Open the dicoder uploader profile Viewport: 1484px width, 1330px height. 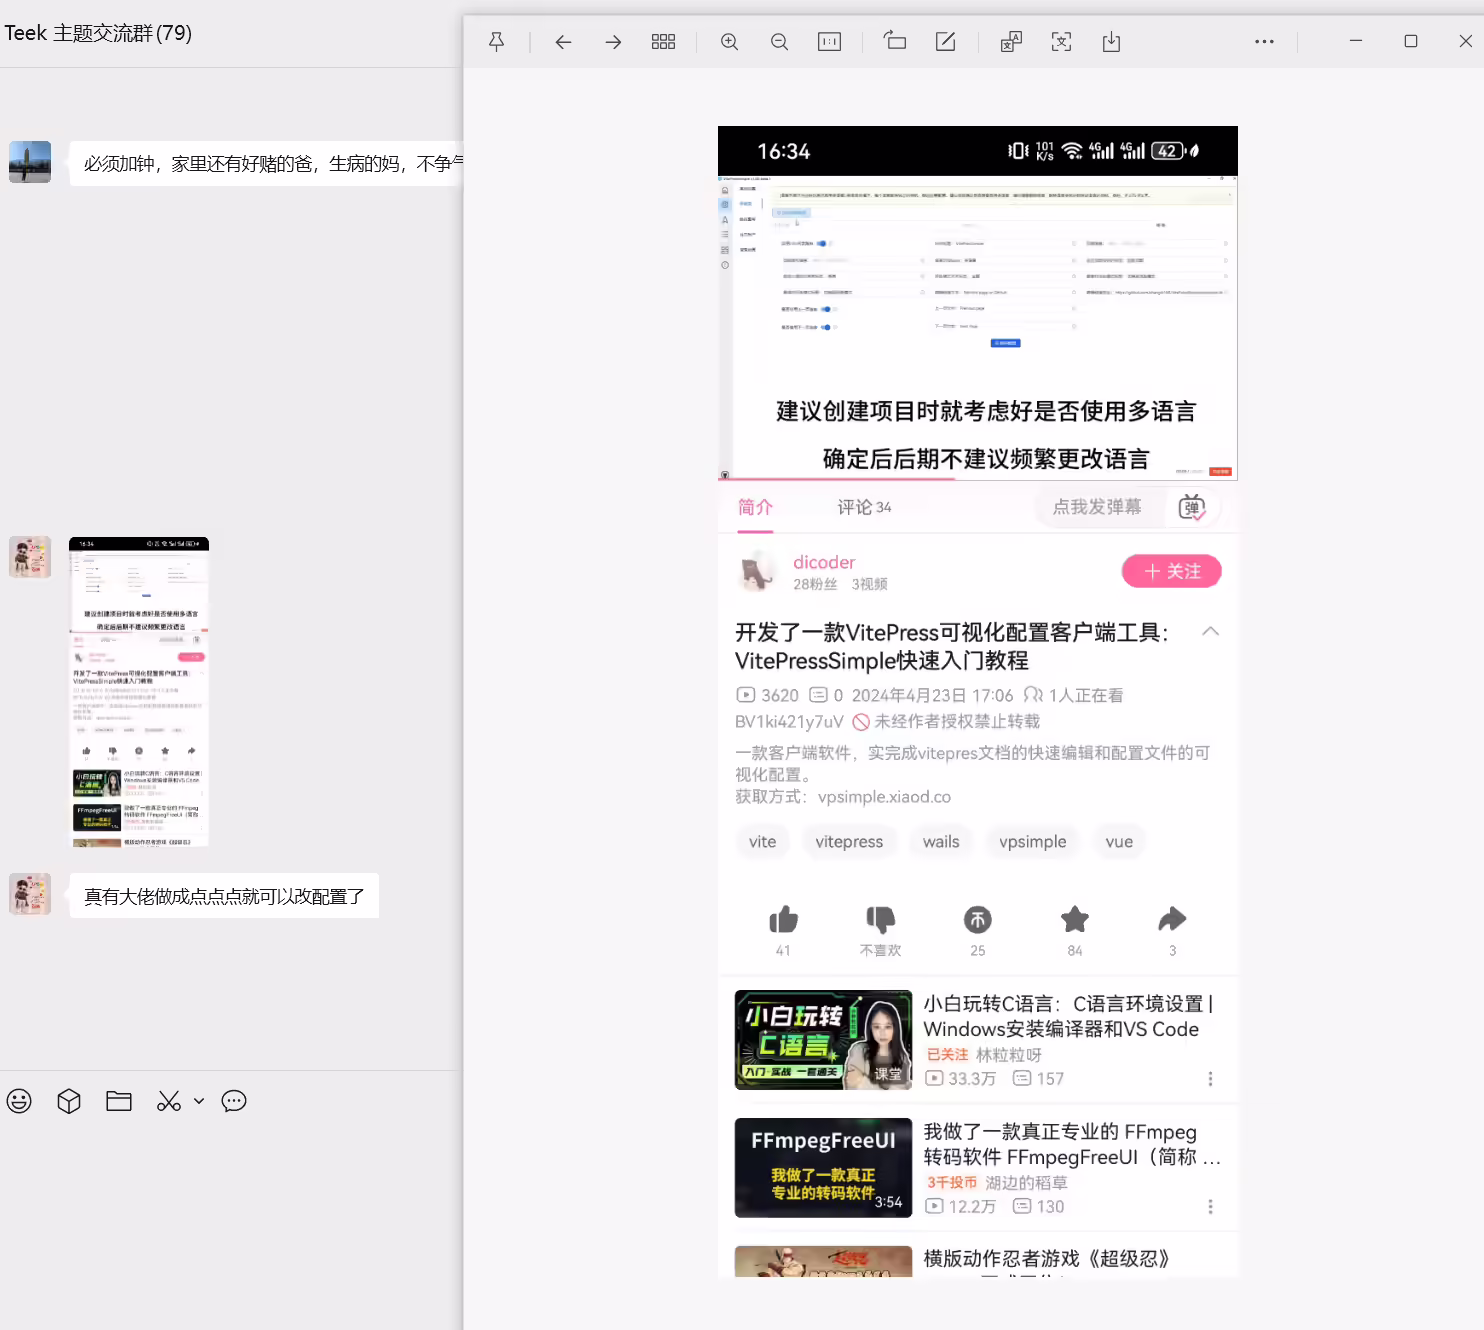coord(824,562)
